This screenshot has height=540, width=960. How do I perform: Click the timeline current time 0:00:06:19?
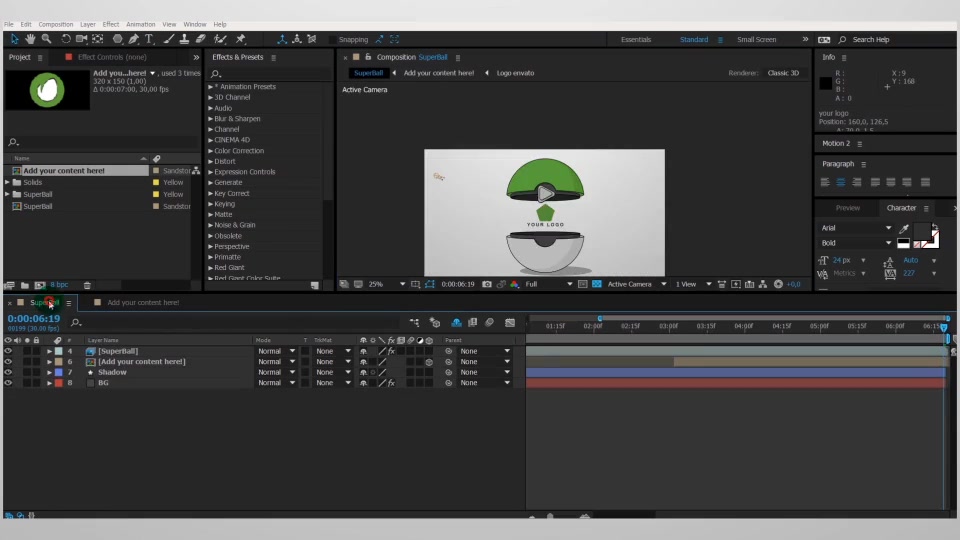[x=34, y=318]
